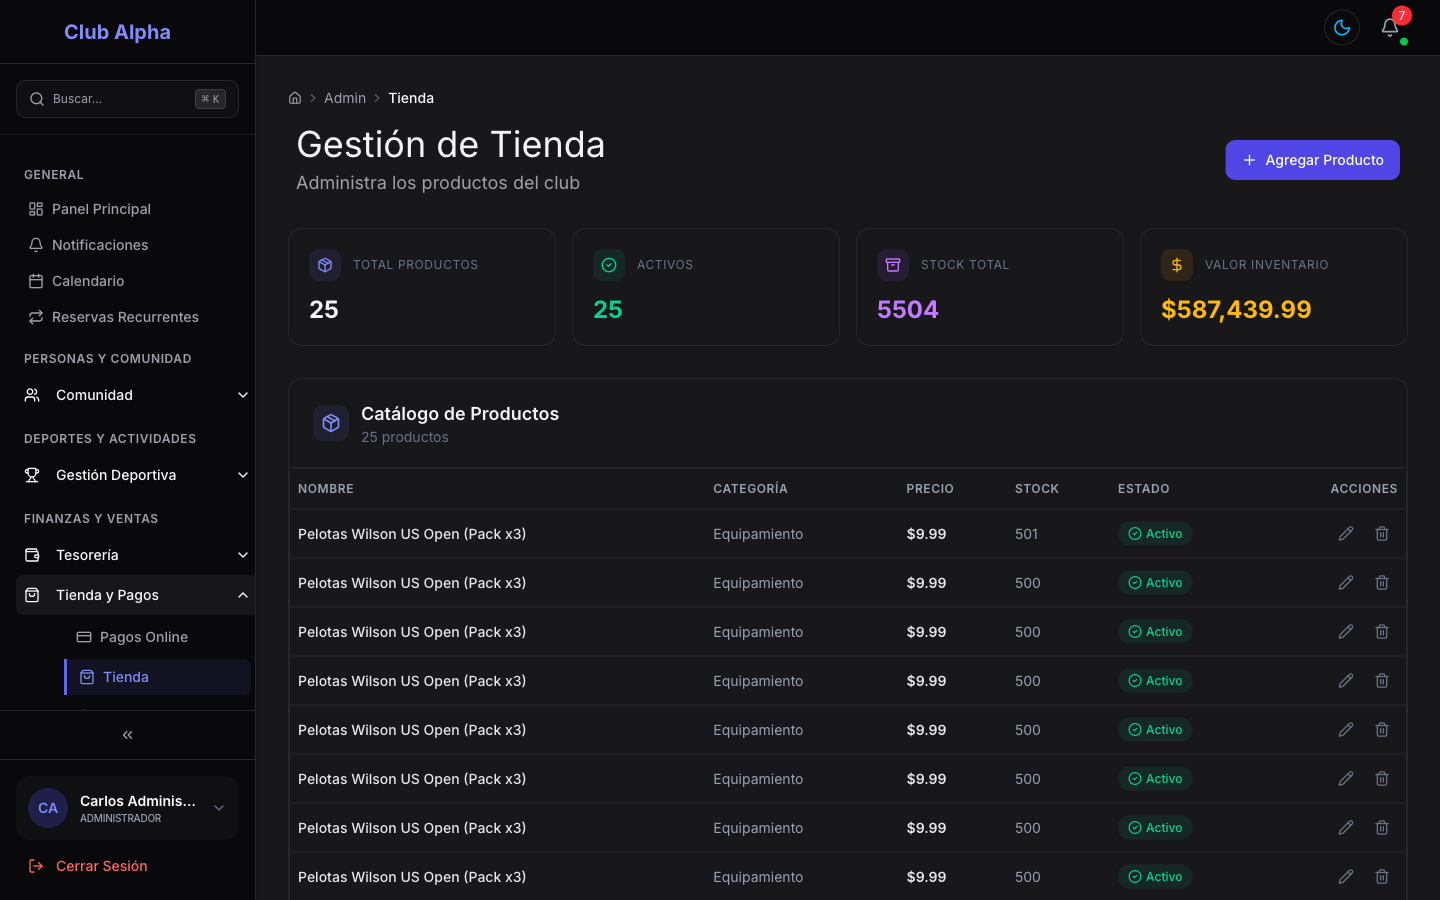1440x900 pixels.
Task: Toggle dark mode with the moon icon
Action: click(x=1342, y=28)
